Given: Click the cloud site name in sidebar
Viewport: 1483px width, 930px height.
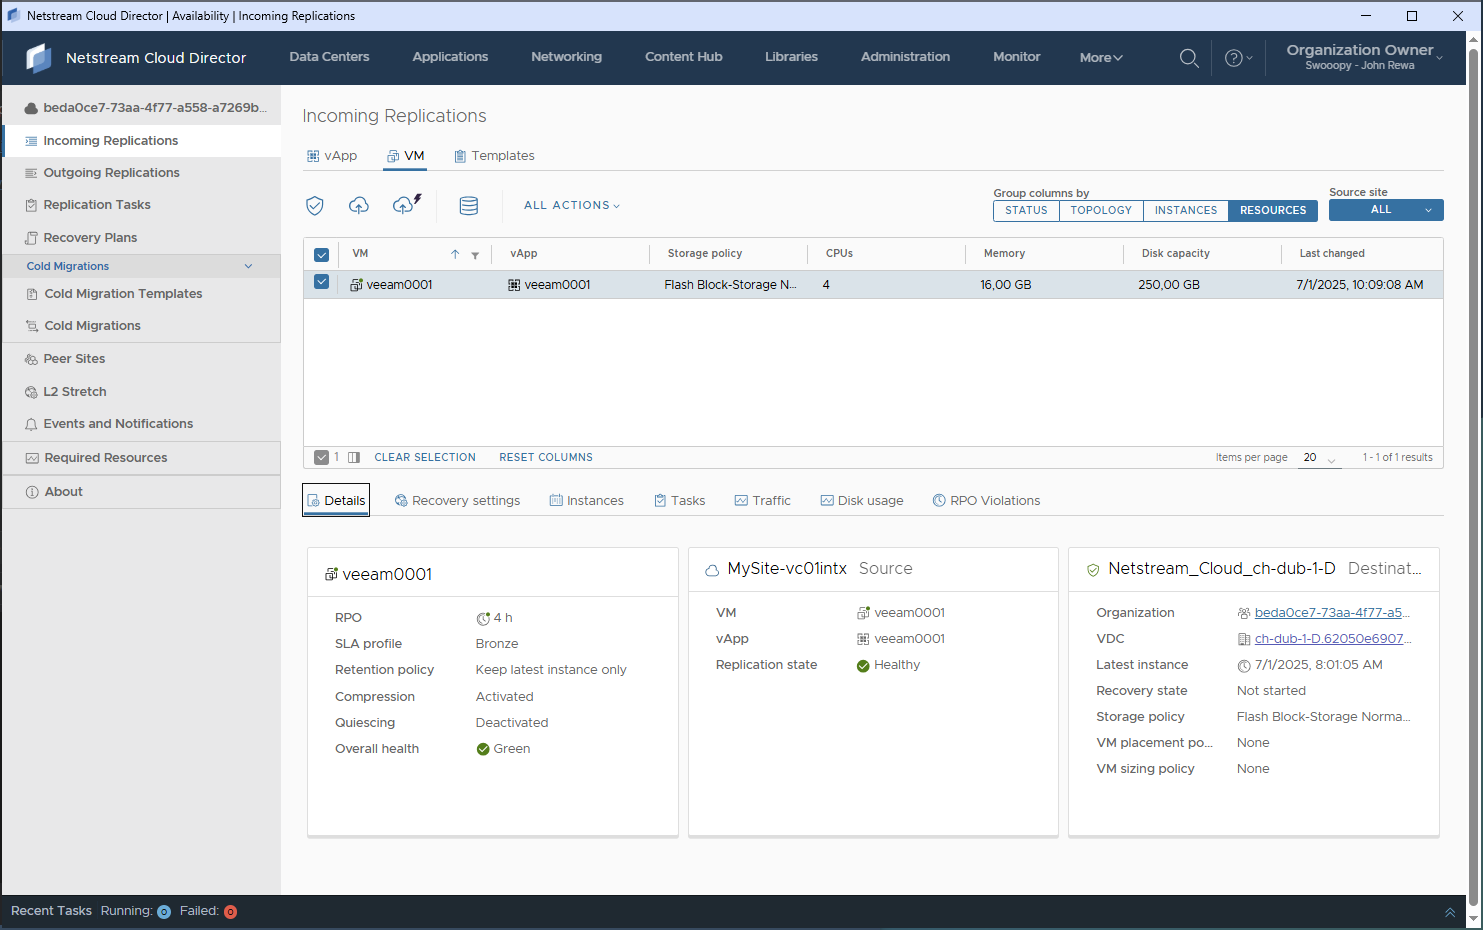Looking at the screenshot, I should [x=145, y=107].
